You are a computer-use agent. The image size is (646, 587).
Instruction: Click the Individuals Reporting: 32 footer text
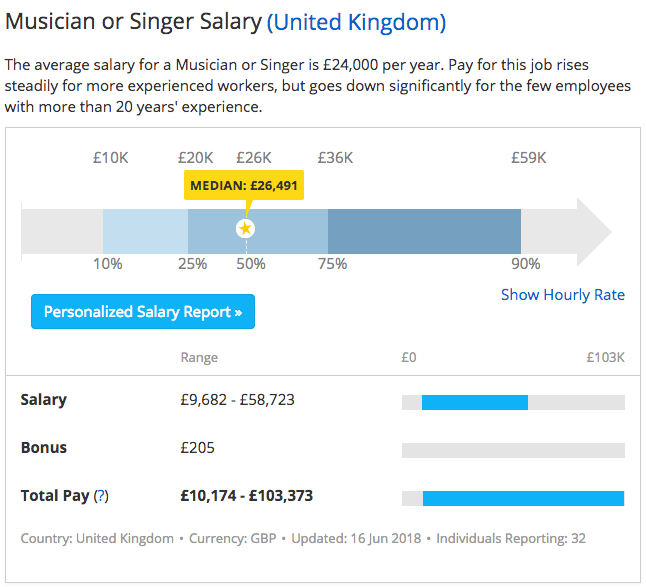tap(511, 538)
